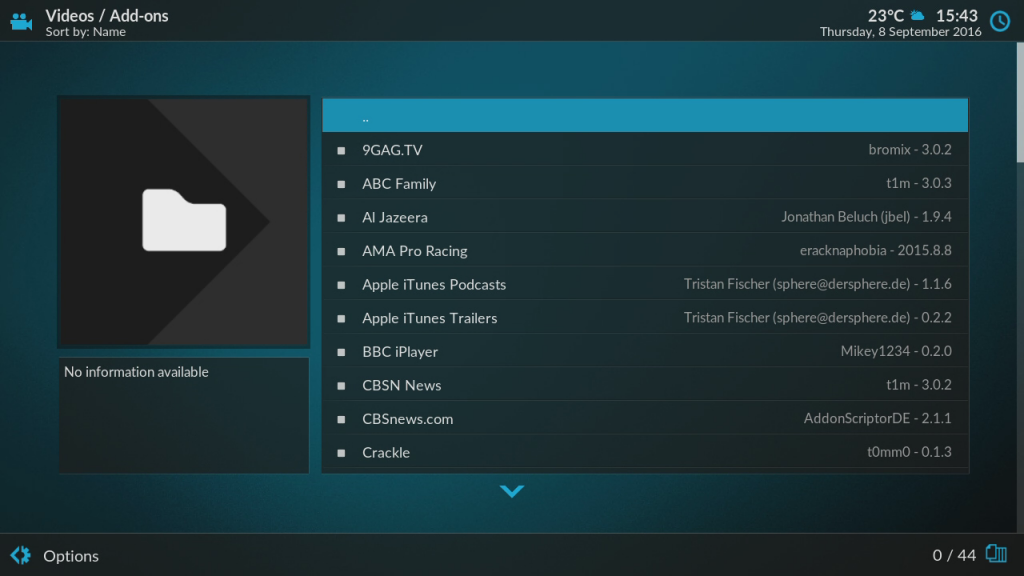The image size is (1024, 576).
Task: Click the square bullet next to Apple iTunes Trailers
Action: [341, 319]
